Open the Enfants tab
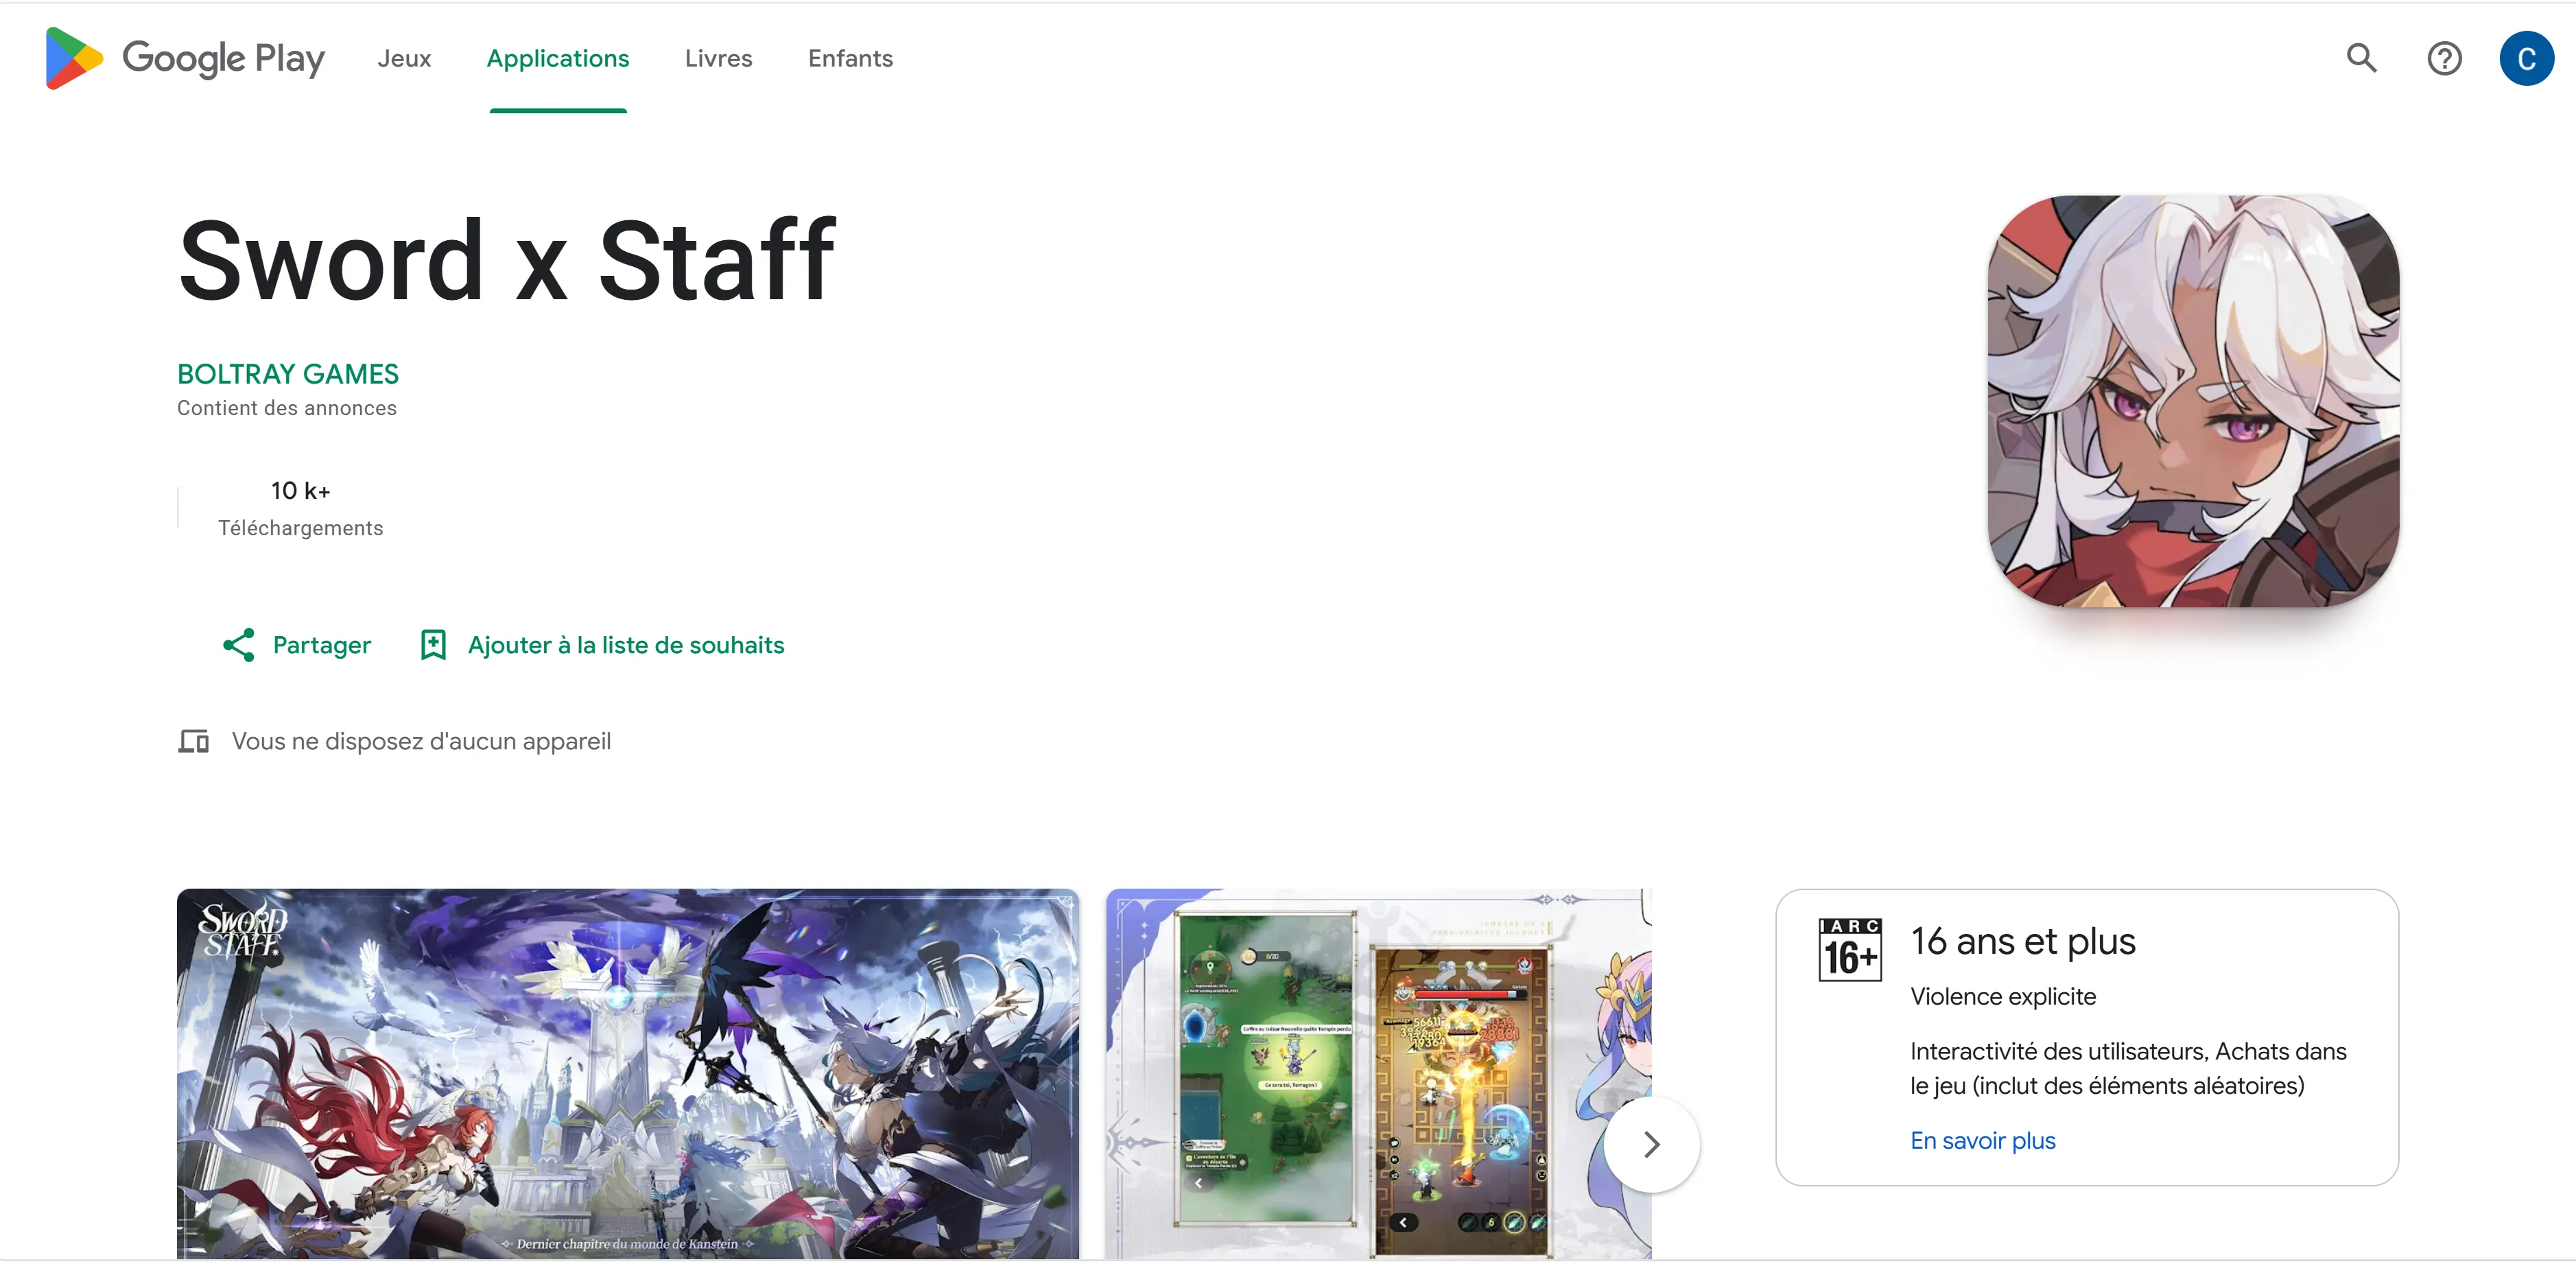2576x1264 pixels. click(850, 58)
